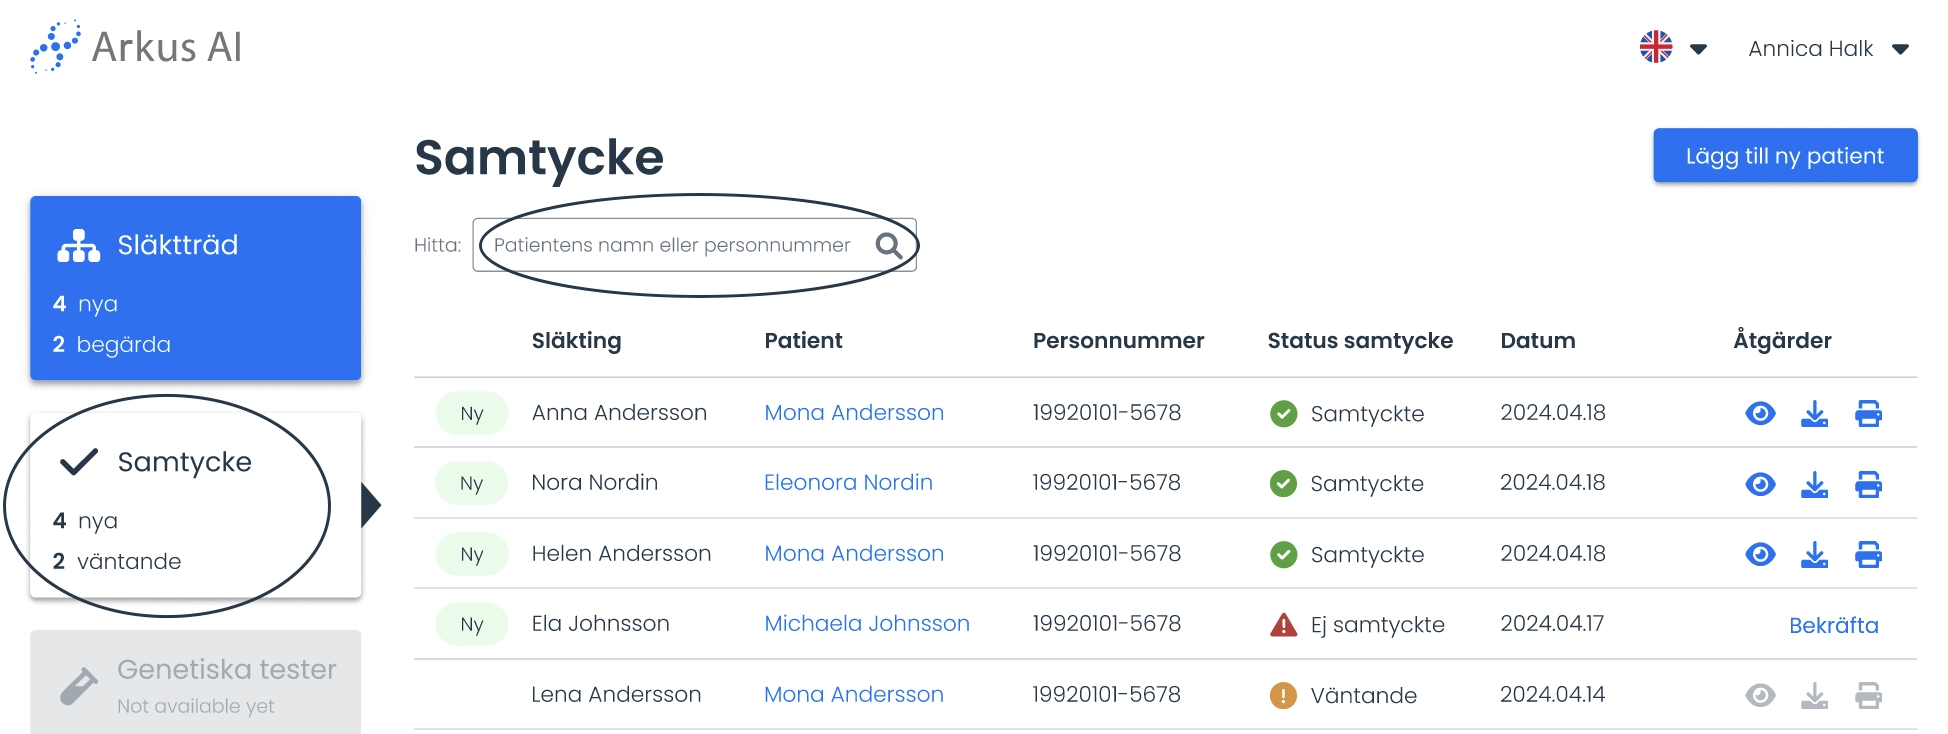Print Anna Andersson's consent form
Image resolution: width=1948 pixels, height=734 pixels.
(1868, 413)
